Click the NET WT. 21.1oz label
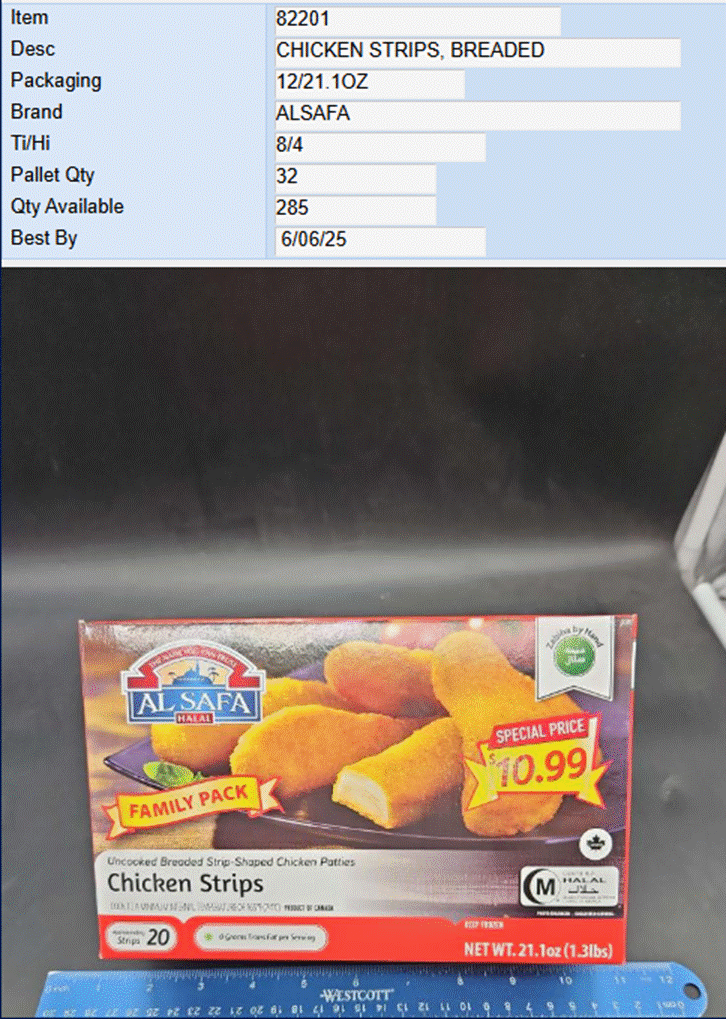Screen dimensions: 726x1019 click(538, 950)
